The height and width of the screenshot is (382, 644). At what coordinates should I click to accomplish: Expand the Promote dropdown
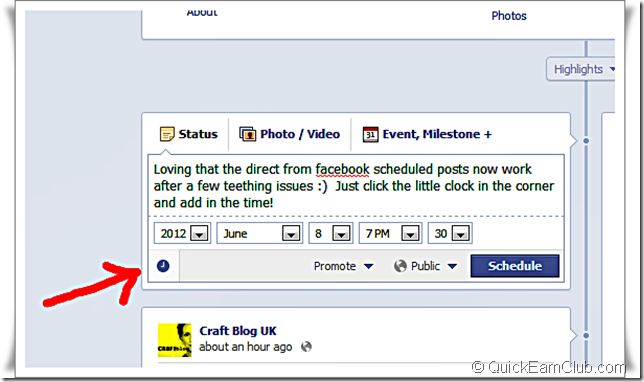pyautogui.click(x=343, y=266)
